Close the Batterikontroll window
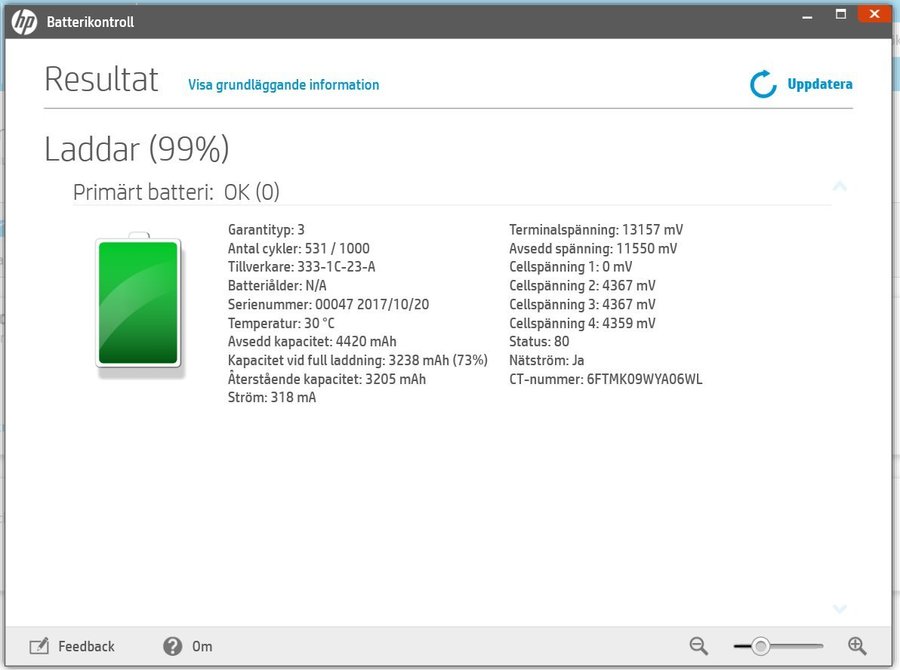Viewport: 900px width, 670px height. pos(875,14)
